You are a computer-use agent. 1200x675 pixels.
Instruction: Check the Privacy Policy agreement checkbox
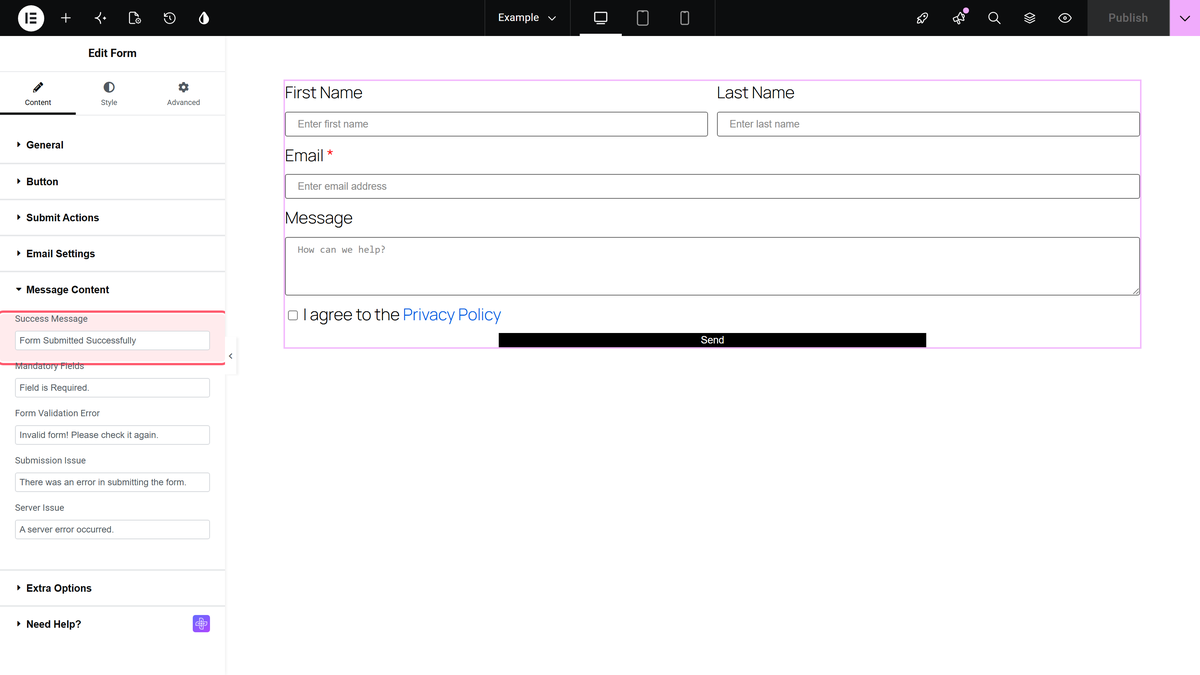click(293, 315)
